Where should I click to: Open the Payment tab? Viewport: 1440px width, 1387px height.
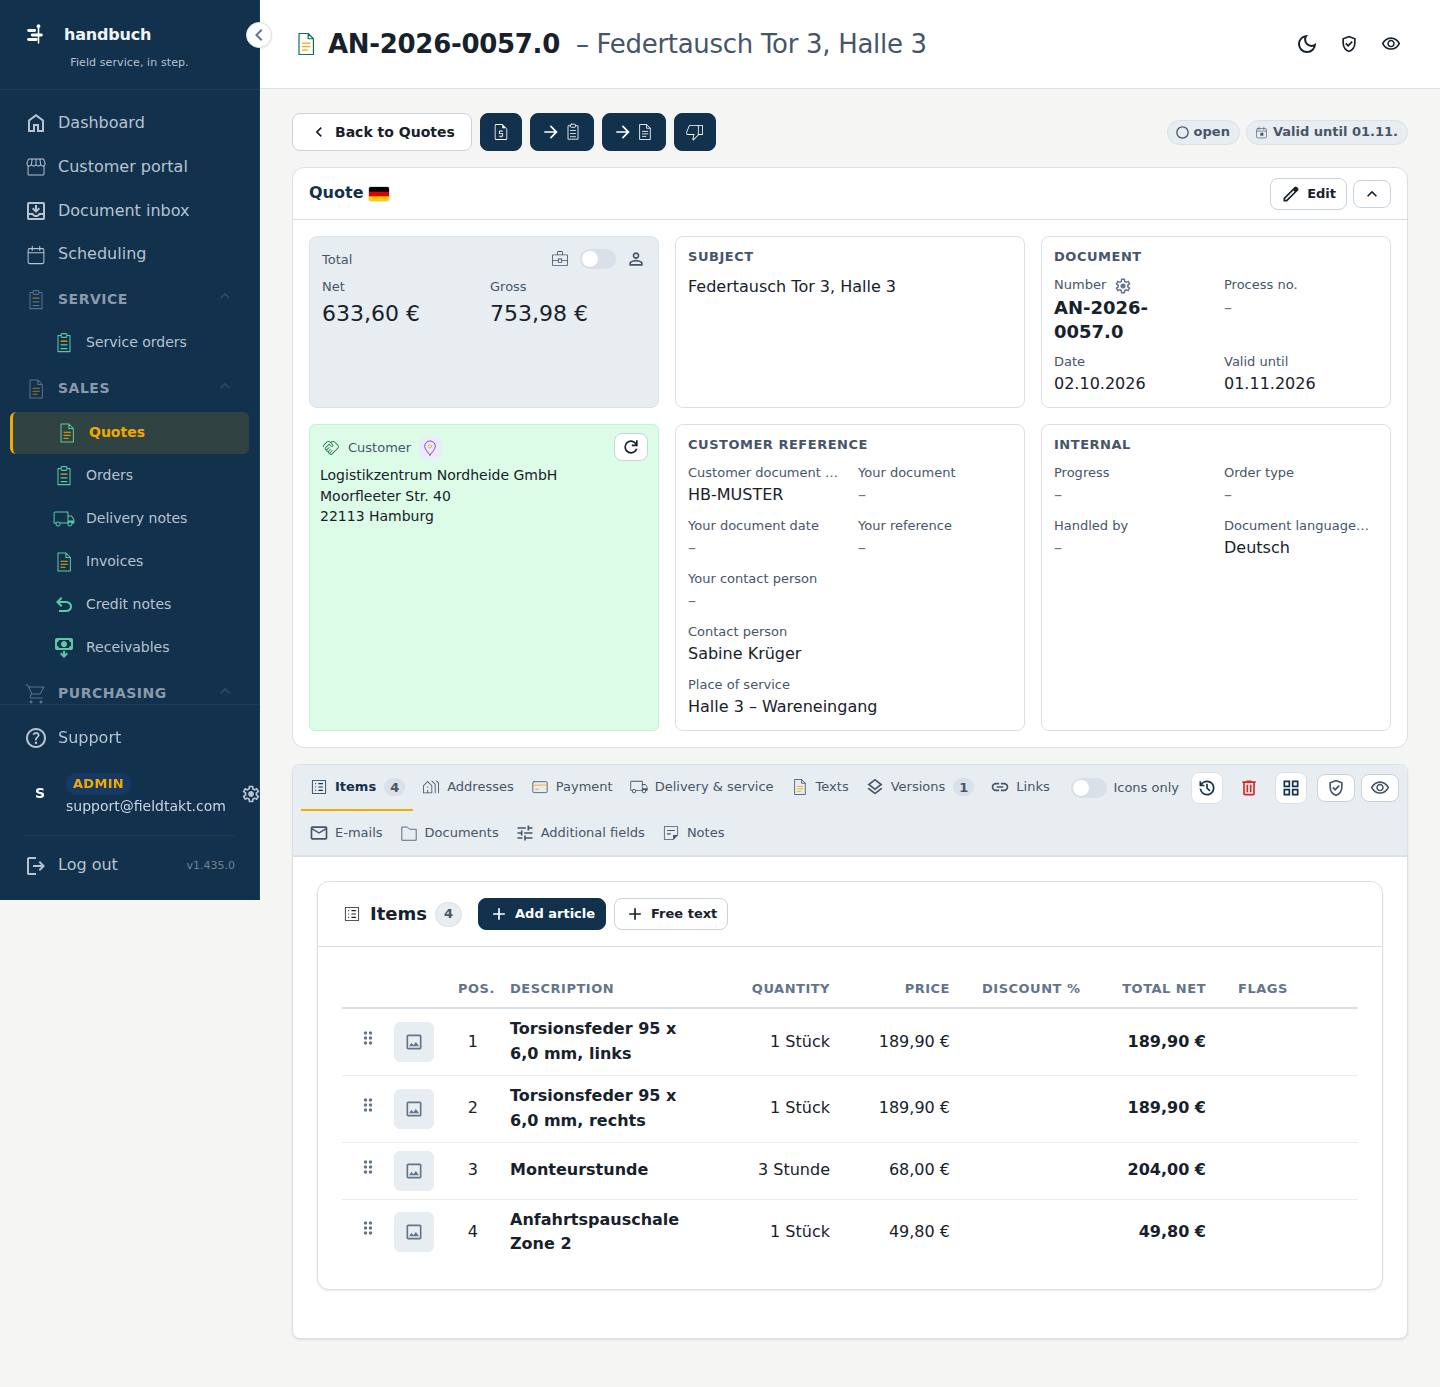click(x=572, y=787)
